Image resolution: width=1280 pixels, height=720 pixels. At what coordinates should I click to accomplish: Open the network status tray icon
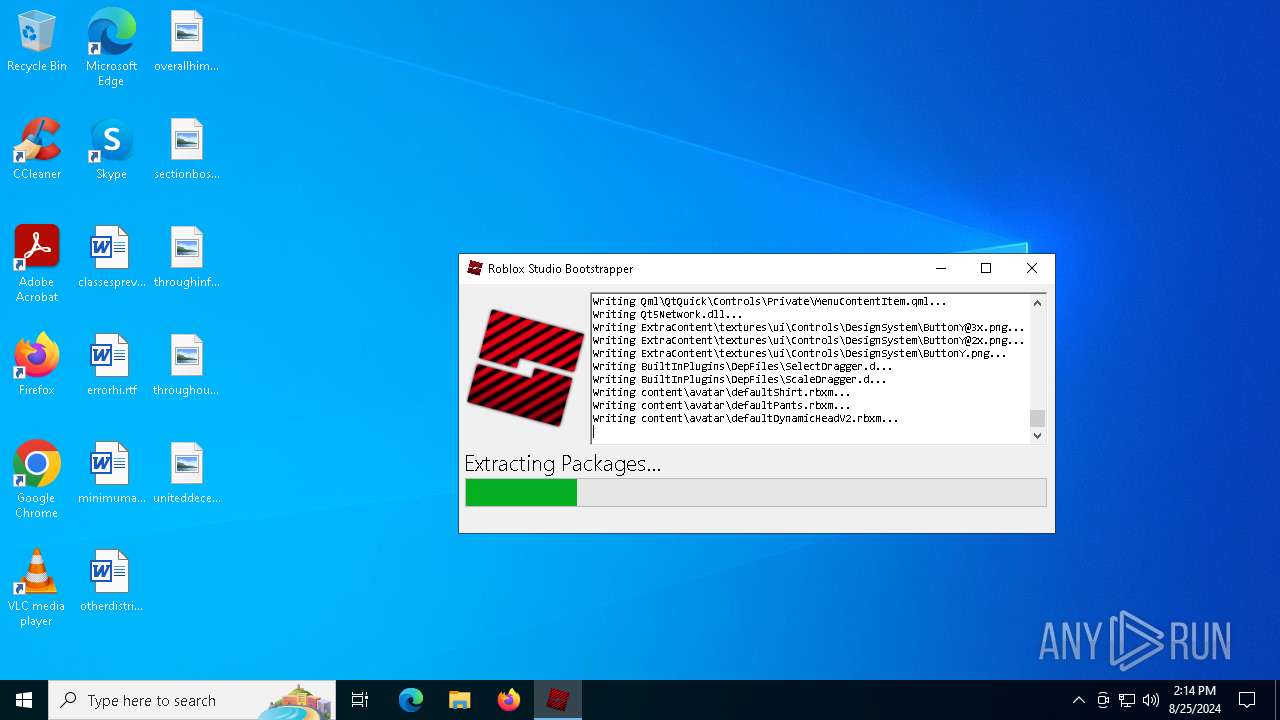(x=1127, y=700)
